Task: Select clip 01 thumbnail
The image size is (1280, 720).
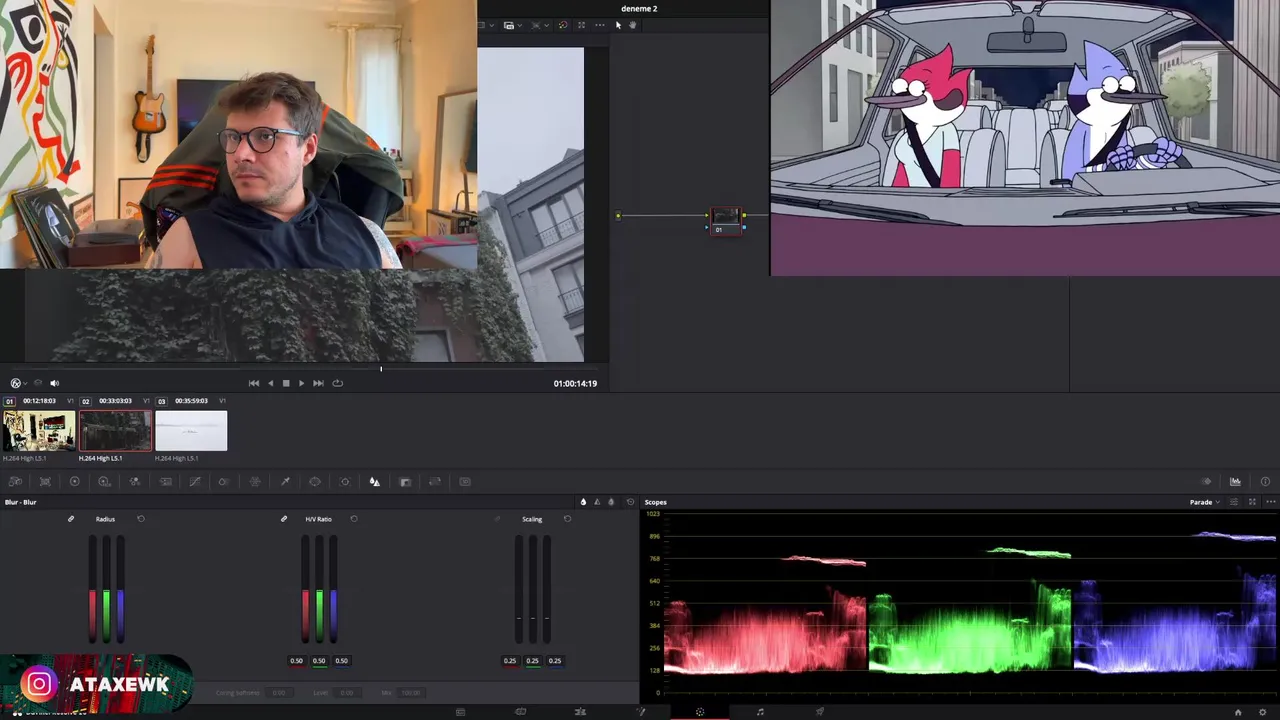Action: pos(38,431)
